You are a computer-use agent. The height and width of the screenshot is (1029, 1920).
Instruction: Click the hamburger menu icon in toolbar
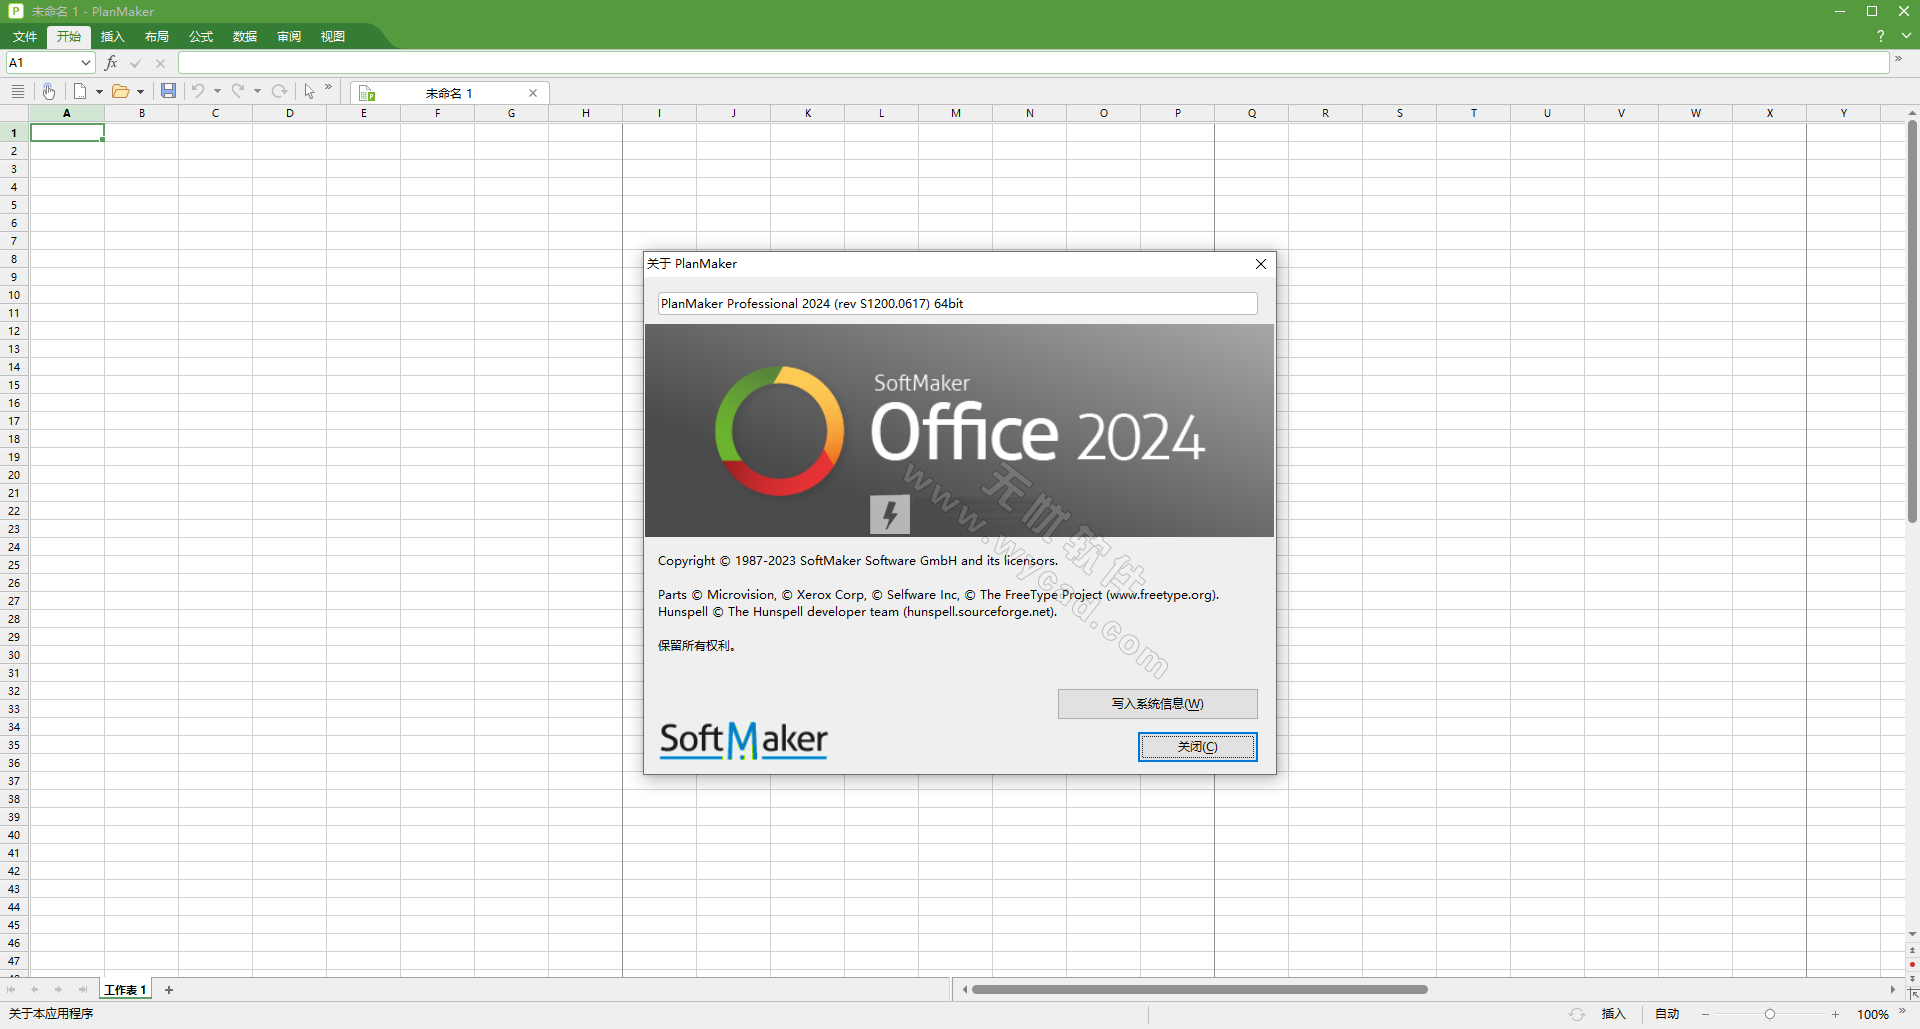(x=17, y=91)
